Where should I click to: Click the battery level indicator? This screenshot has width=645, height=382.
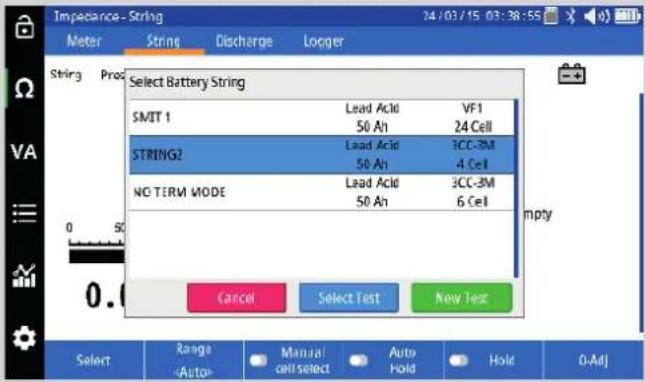click(x=627, y=16)
